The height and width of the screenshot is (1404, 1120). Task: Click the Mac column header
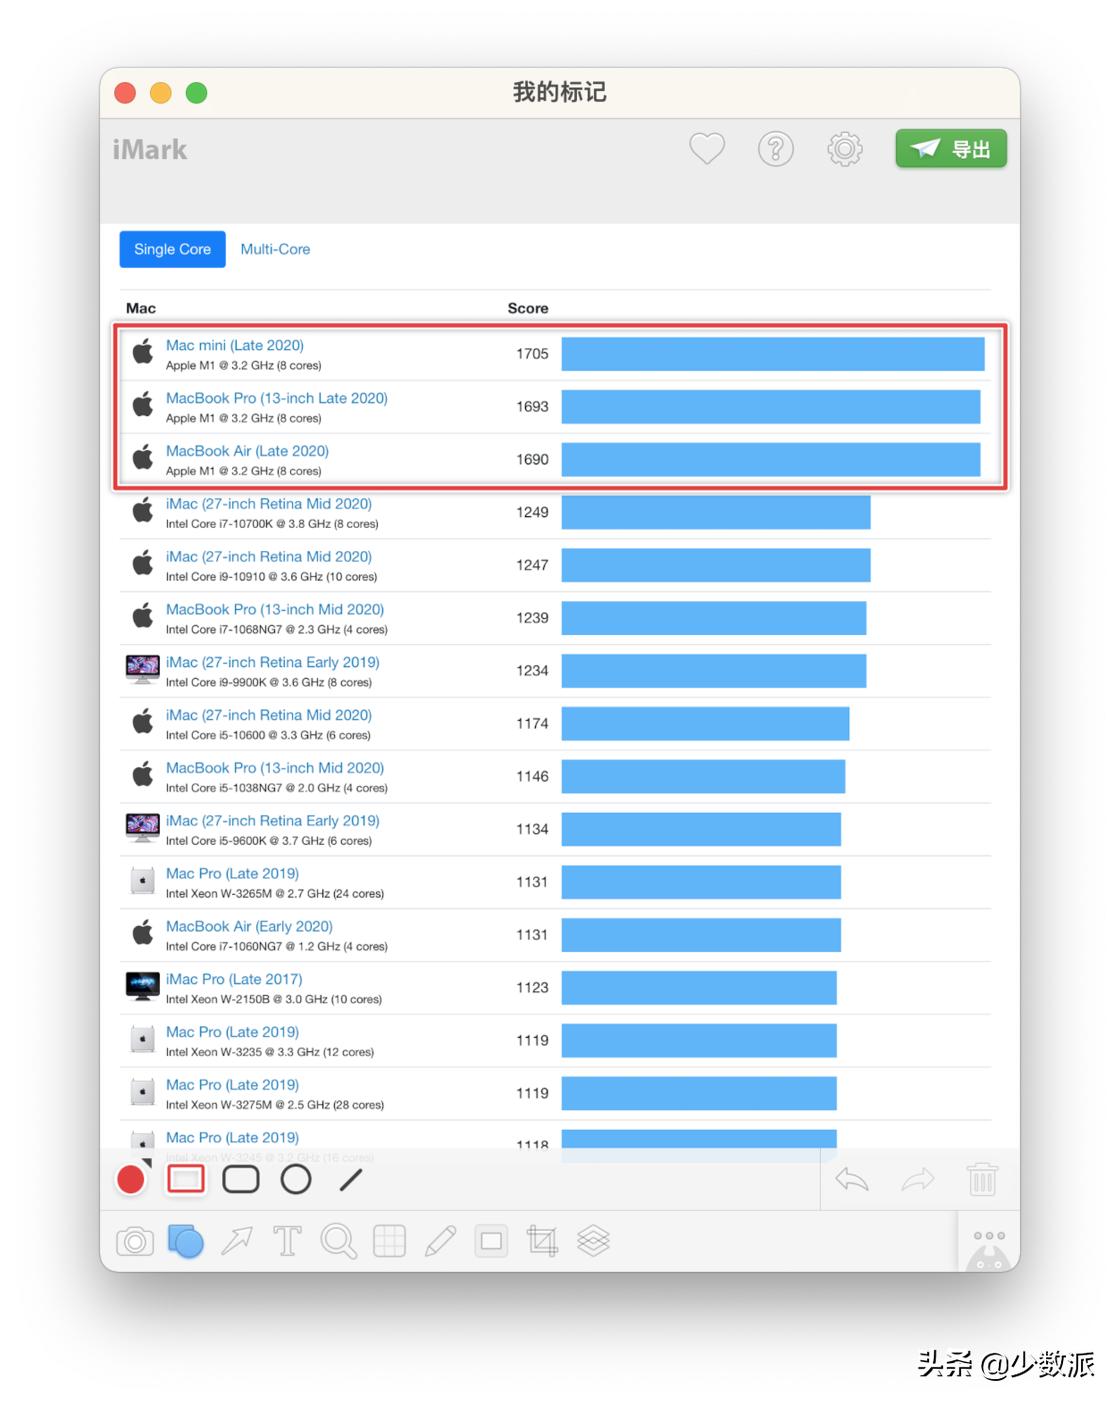click(x=141, y=308)
